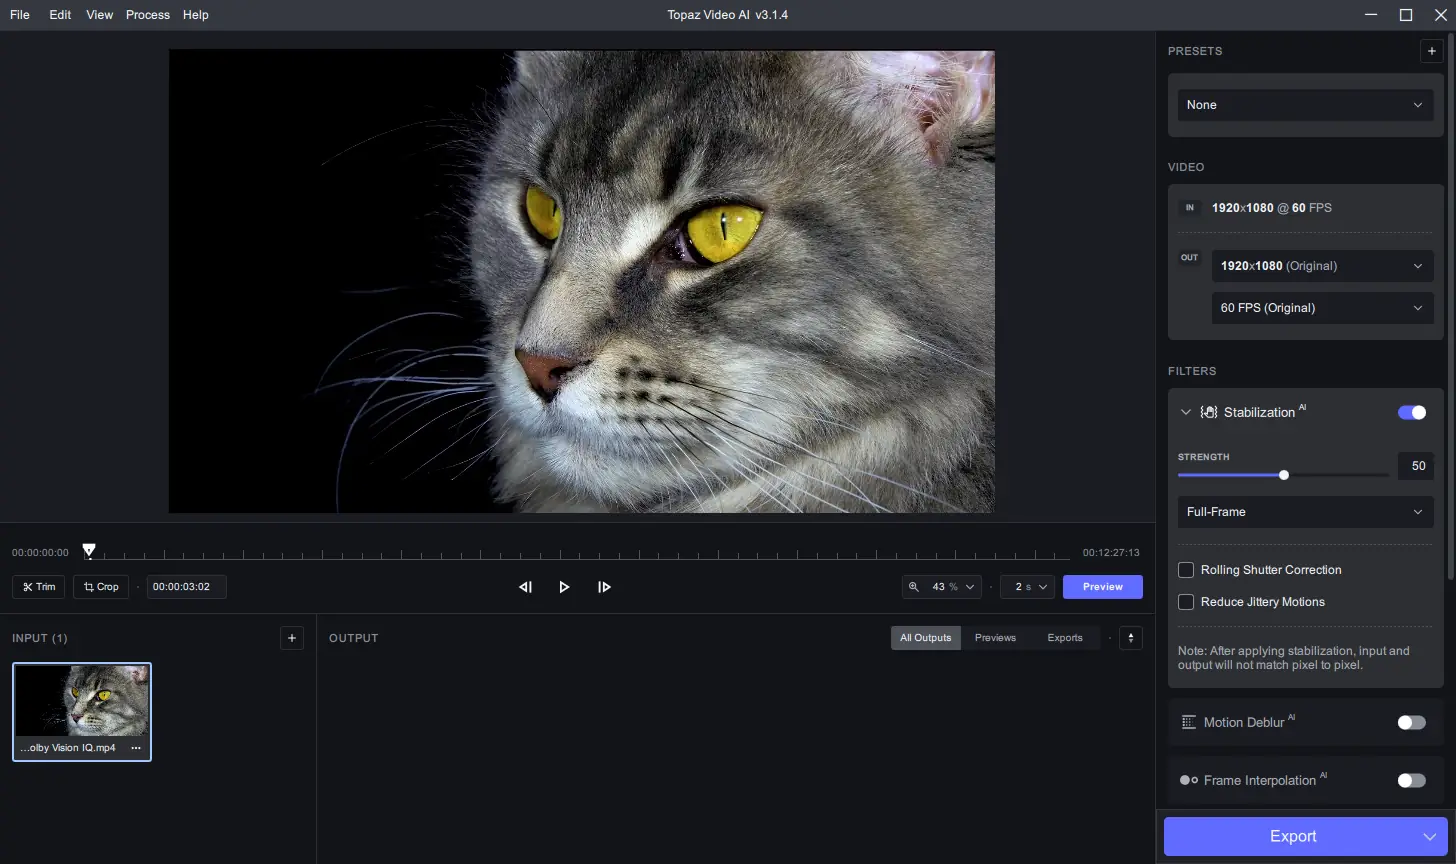Play the video preview

click(564, 587)
